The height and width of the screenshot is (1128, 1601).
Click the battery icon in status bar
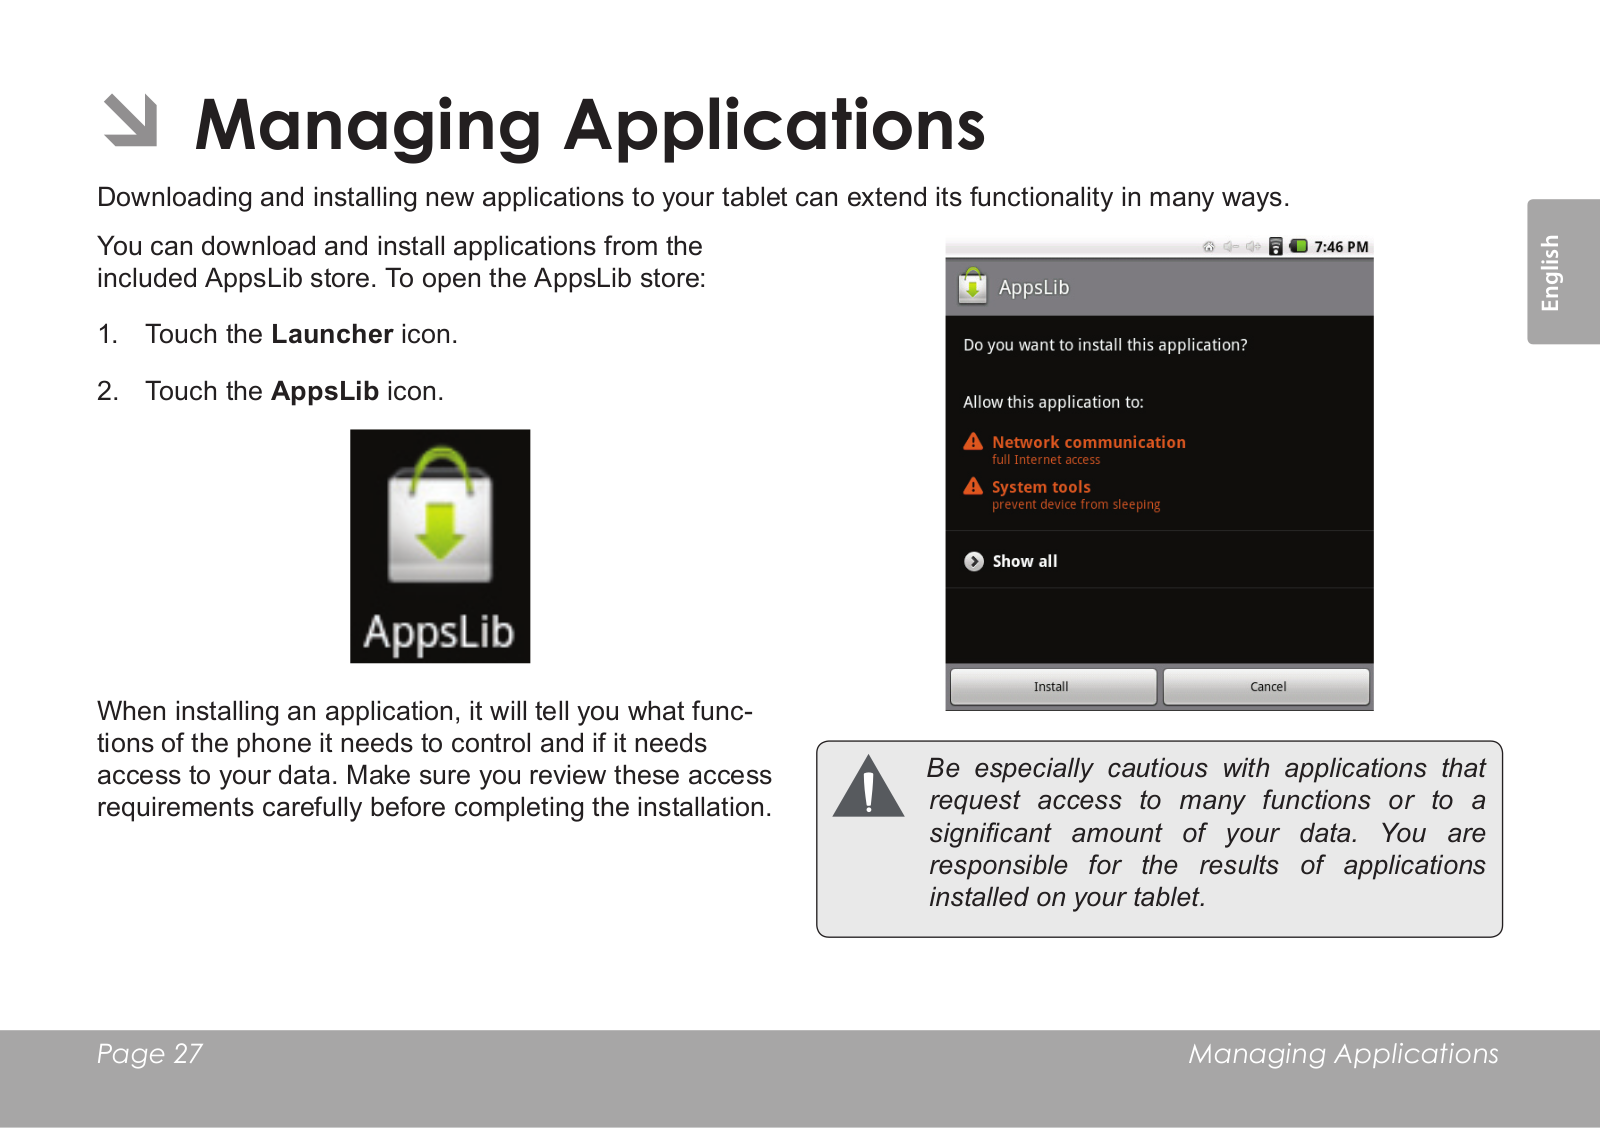point(1299,246)
